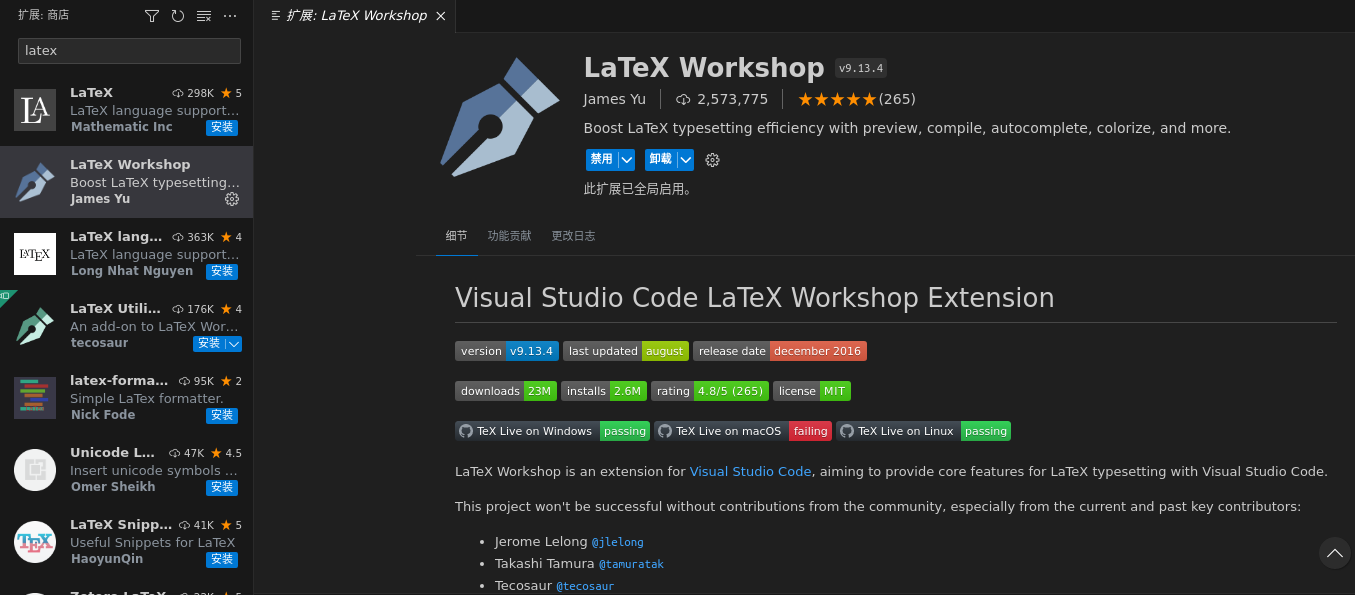
Task: Click the Unicode Latex extension icon
Action: (x=35, y=470)
